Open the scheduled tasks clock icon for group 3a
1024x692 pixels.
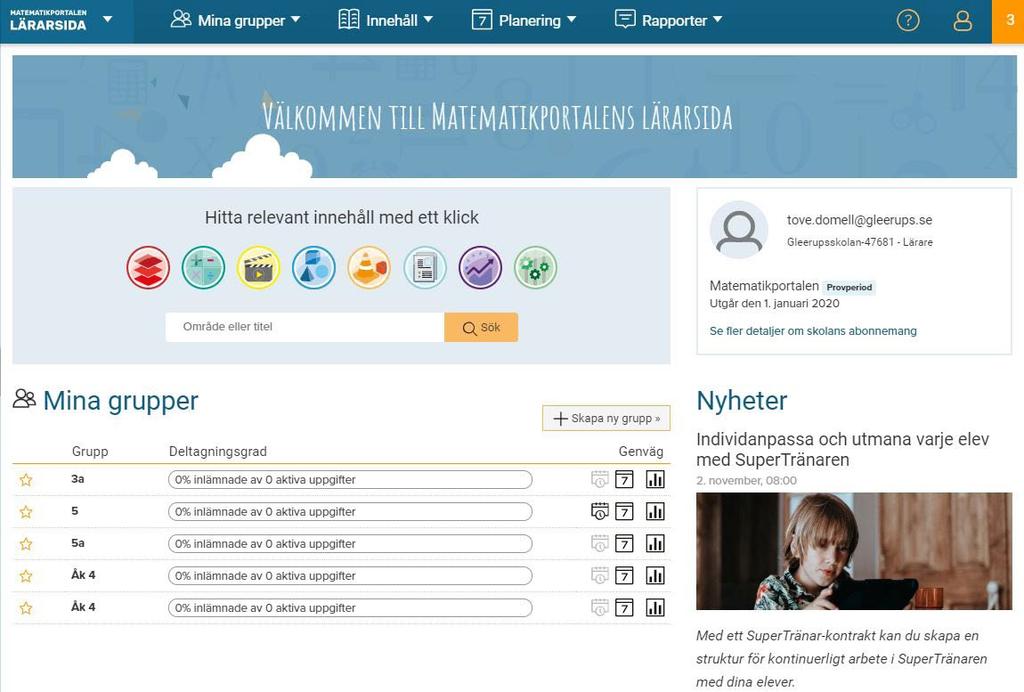pos(600,479)
